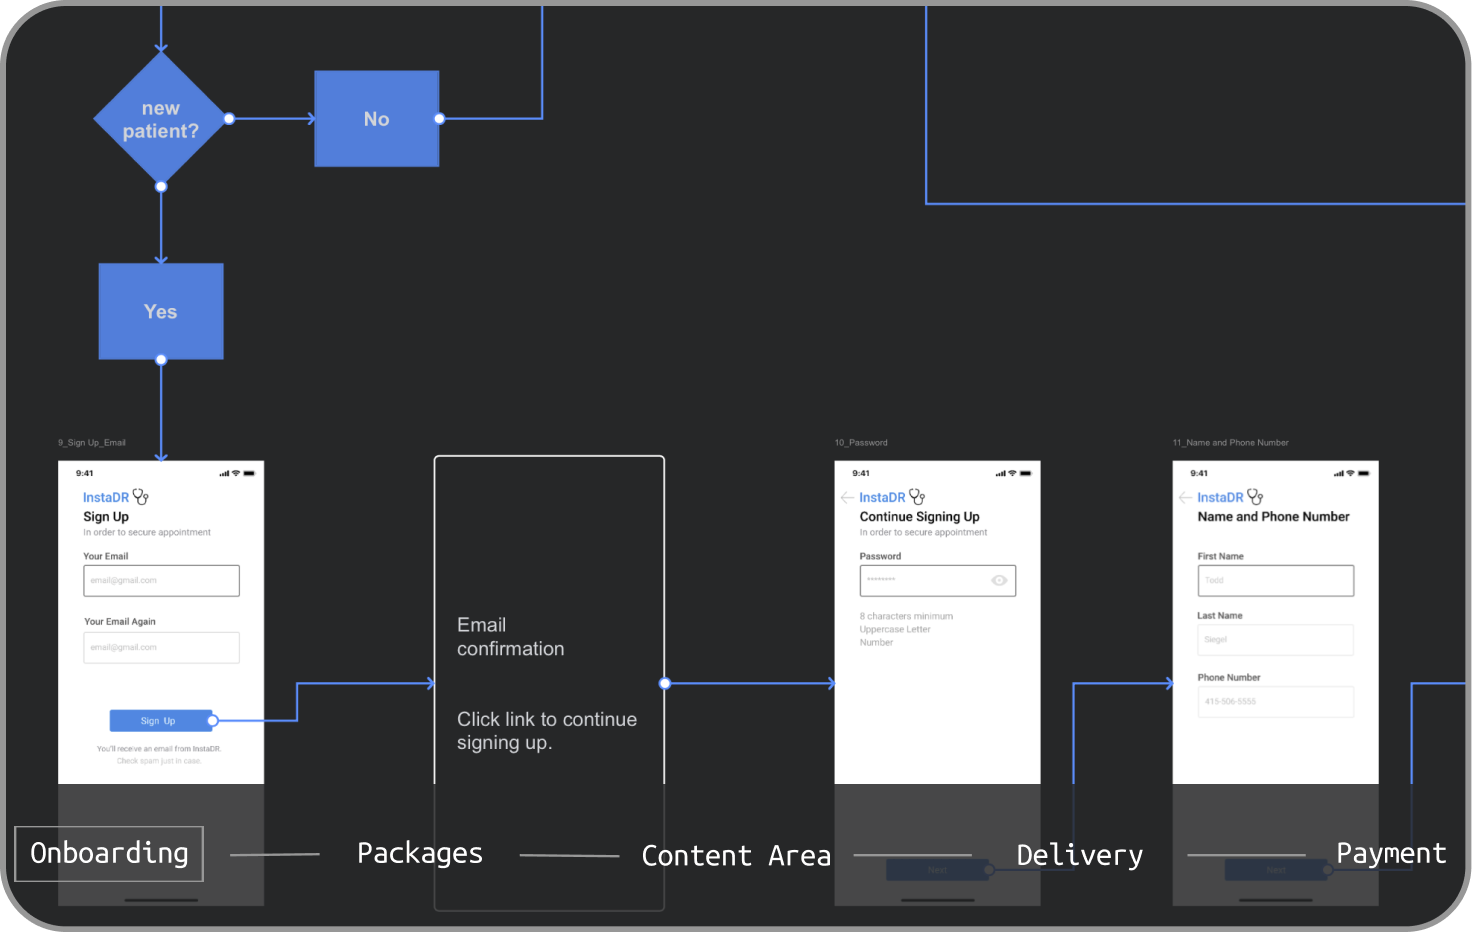Toggle password visibility eye icon
The width and height of the screenshot is (1472, 932).
pyautogui.click(x=999, y=580)
